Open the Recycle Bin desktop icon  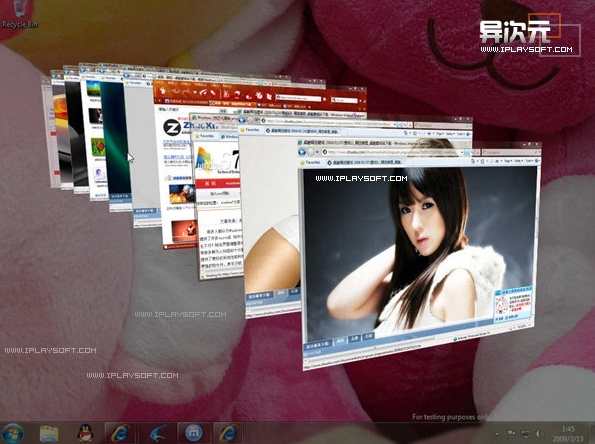[20, 14]
